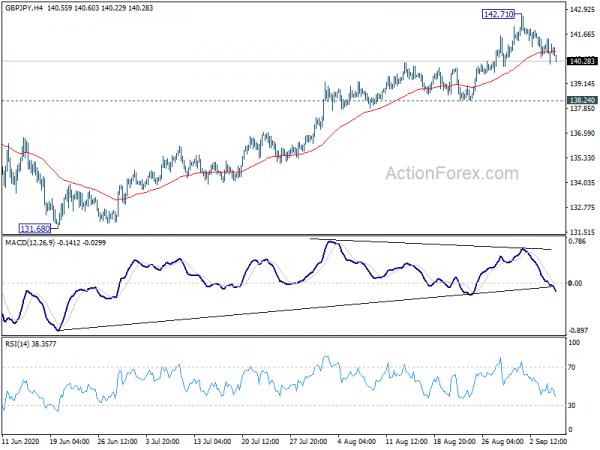Click the 2 Sep 12:00 time label
600x450 pixels.
coord(548,441)
